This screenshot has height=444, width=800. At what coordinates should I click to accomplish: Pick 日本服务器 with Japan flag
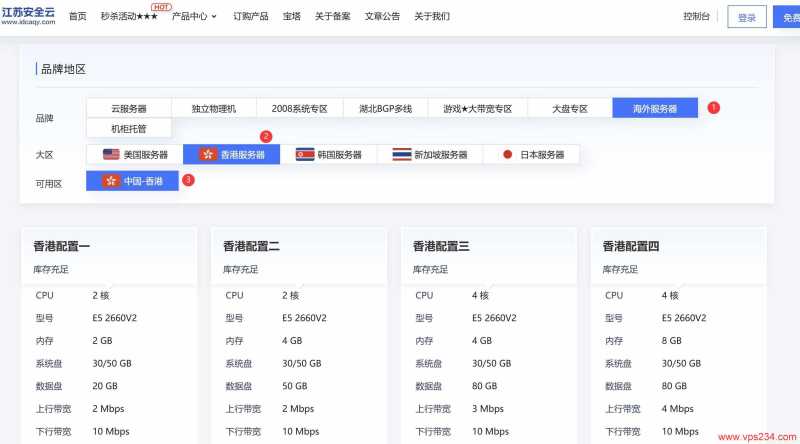(x=533, y=155)
